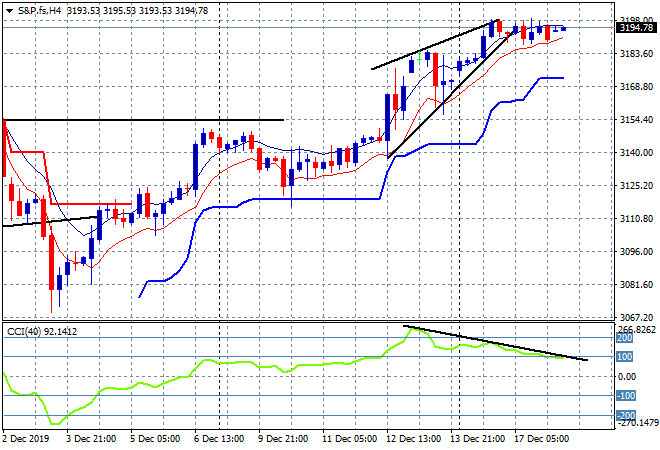
Task: Click the 3067.20 price axis label
Action: click(x=636, y=317)
